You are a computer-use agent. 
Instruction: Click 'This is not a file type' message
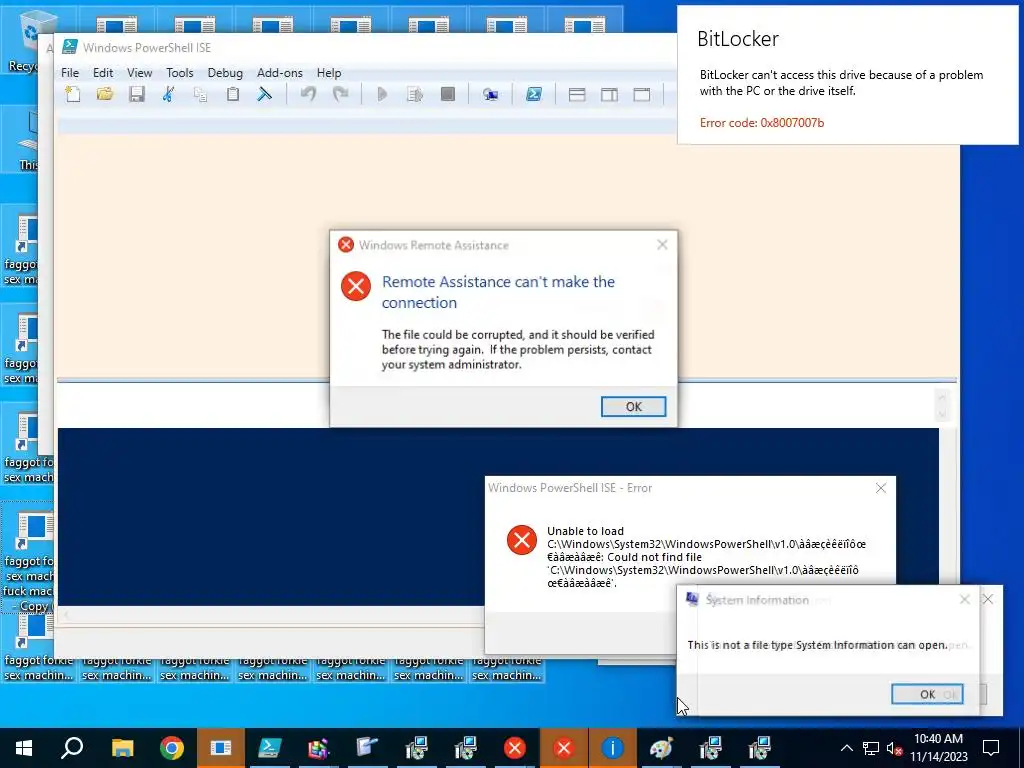click(x=817, y=645)
